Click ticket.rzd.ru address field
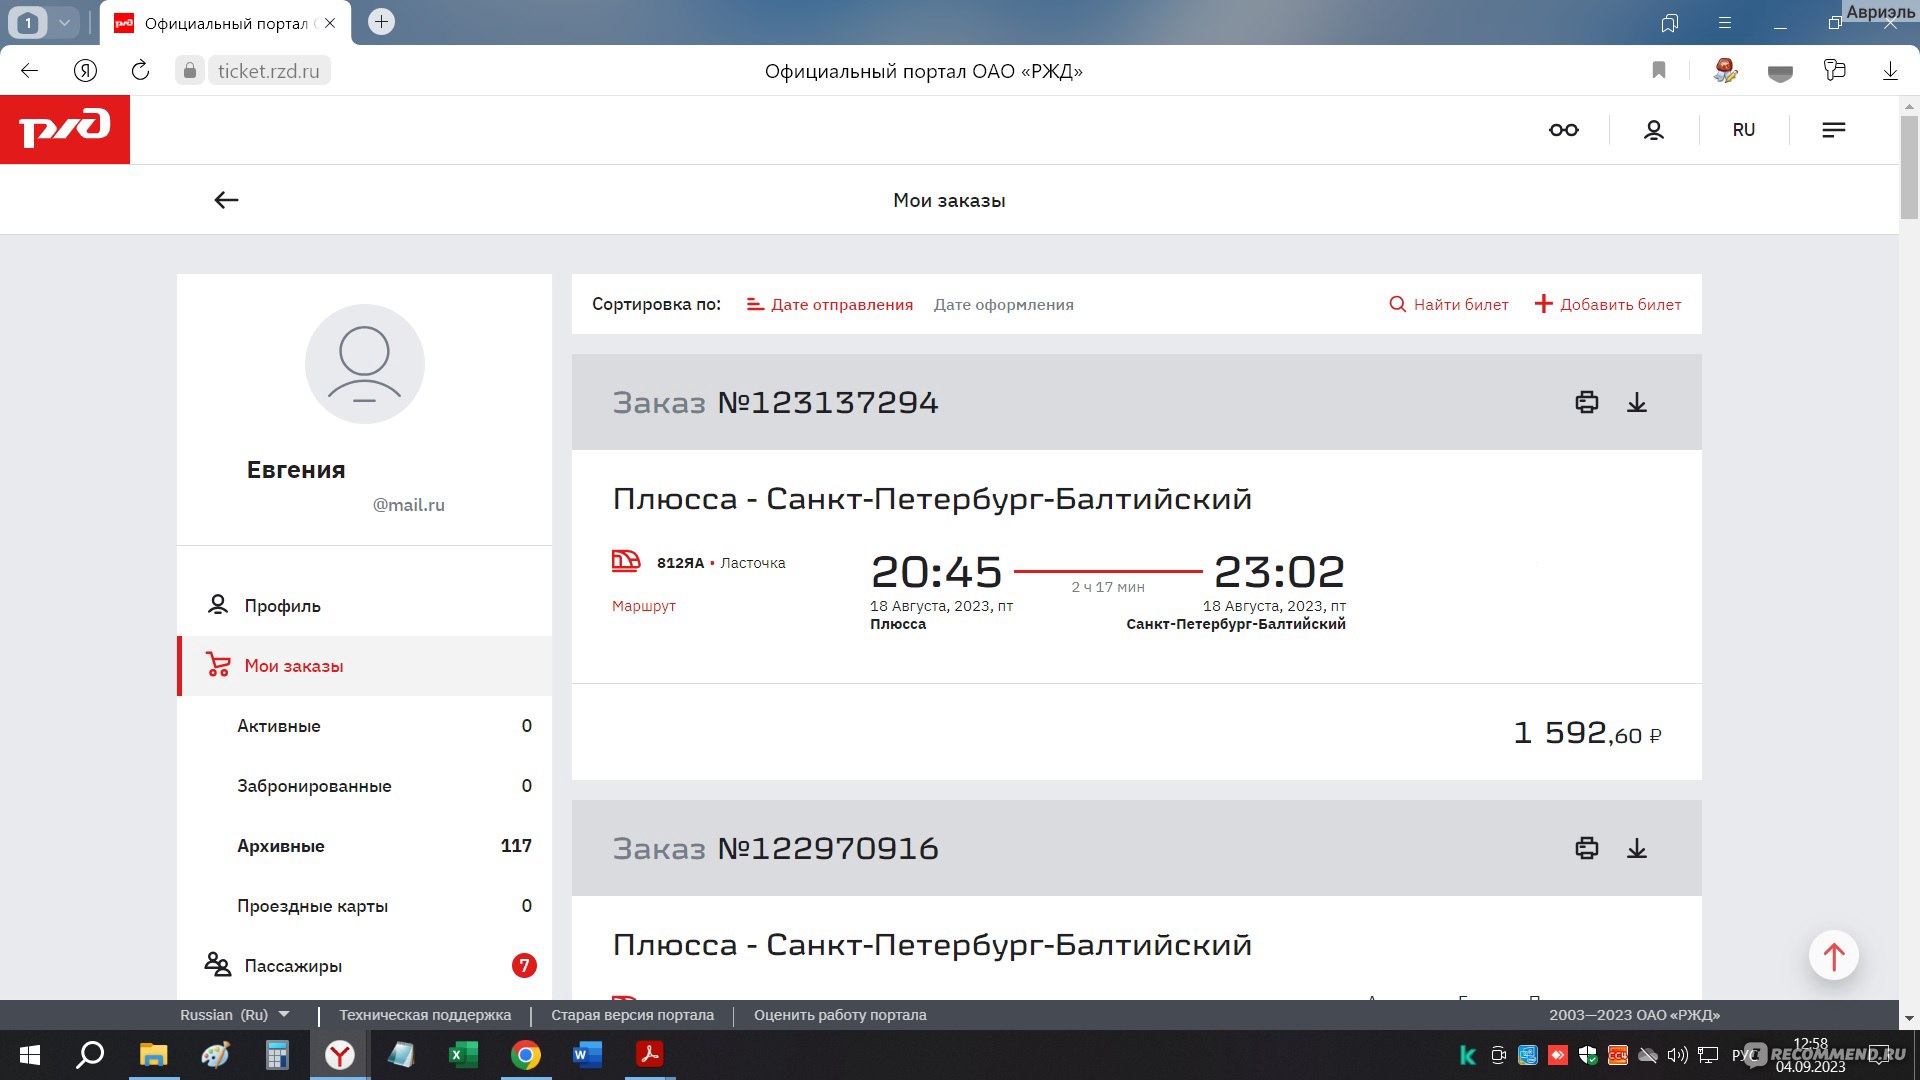This screenshot has height=1080, width=1920. (x=269, y=71)
